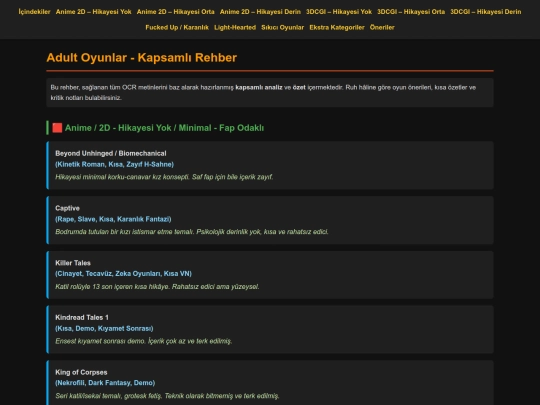This screenshot has height=405, width=540.
Task: Select 3DCGI – Hikayesi Orta link
Action: point(411,12)
